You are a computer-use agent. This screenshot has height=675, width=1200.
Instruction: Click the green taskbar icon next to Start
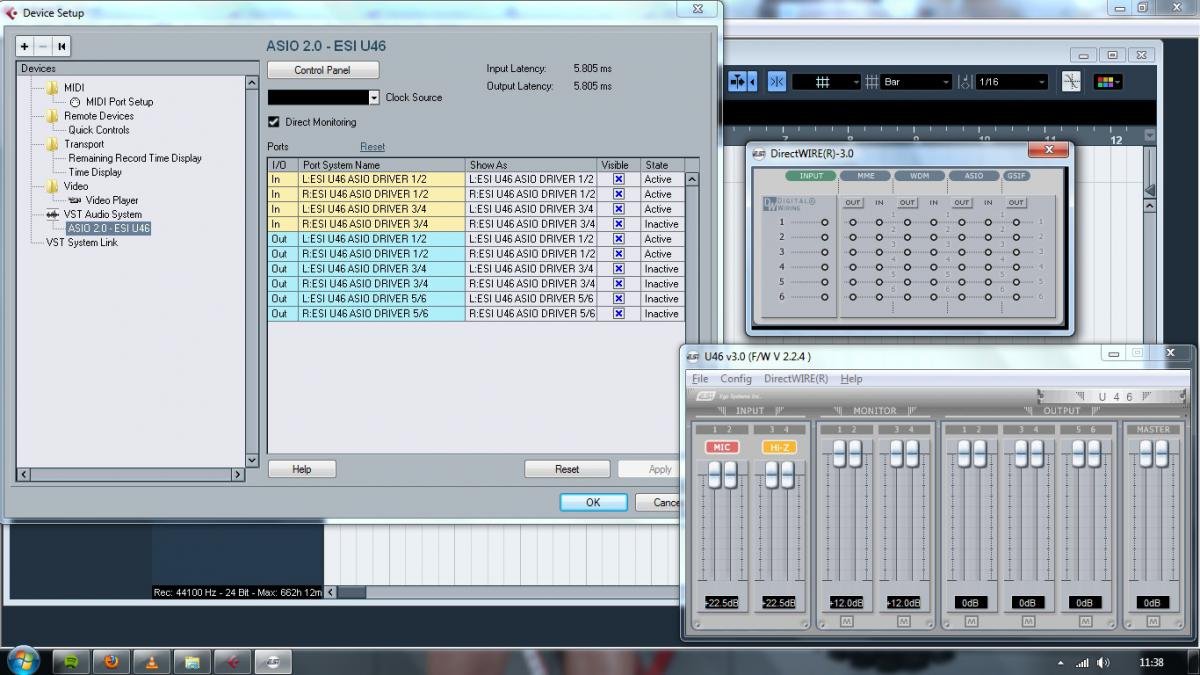pos(71,661)
